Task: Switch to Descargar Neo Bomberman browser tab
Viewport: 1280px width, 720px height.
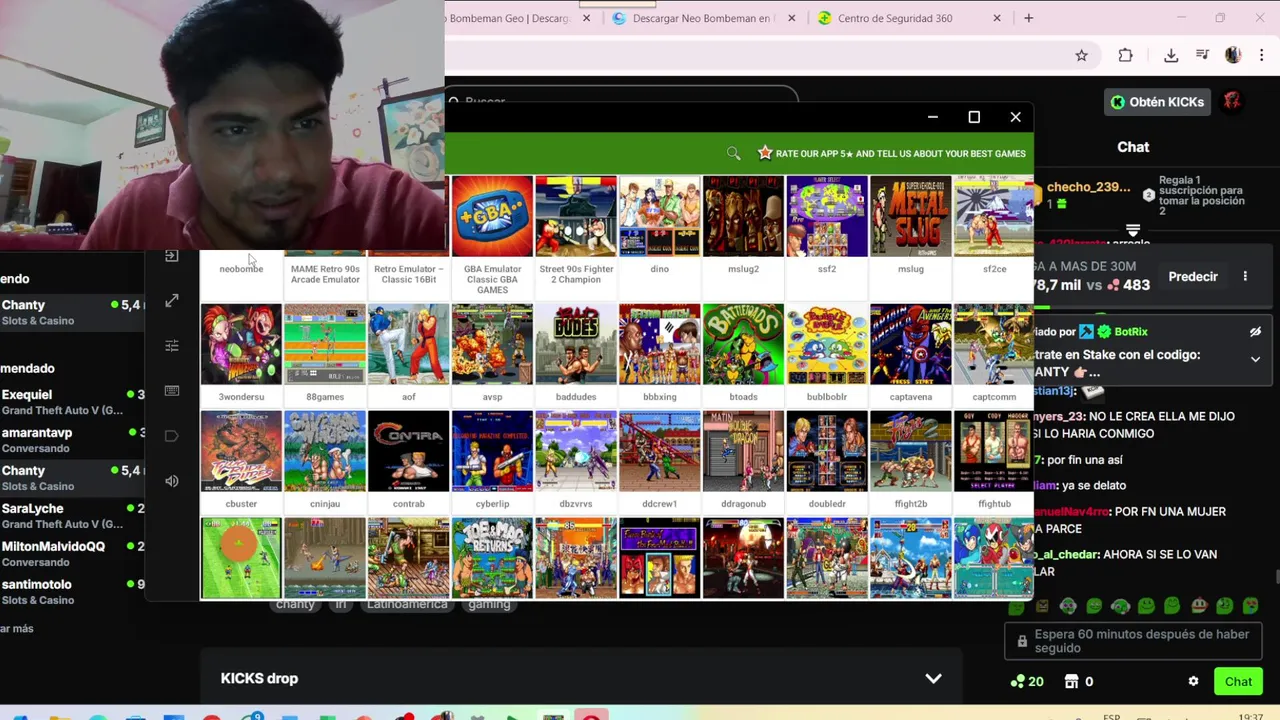Action: pyautogui.click(x=704, y=18)
